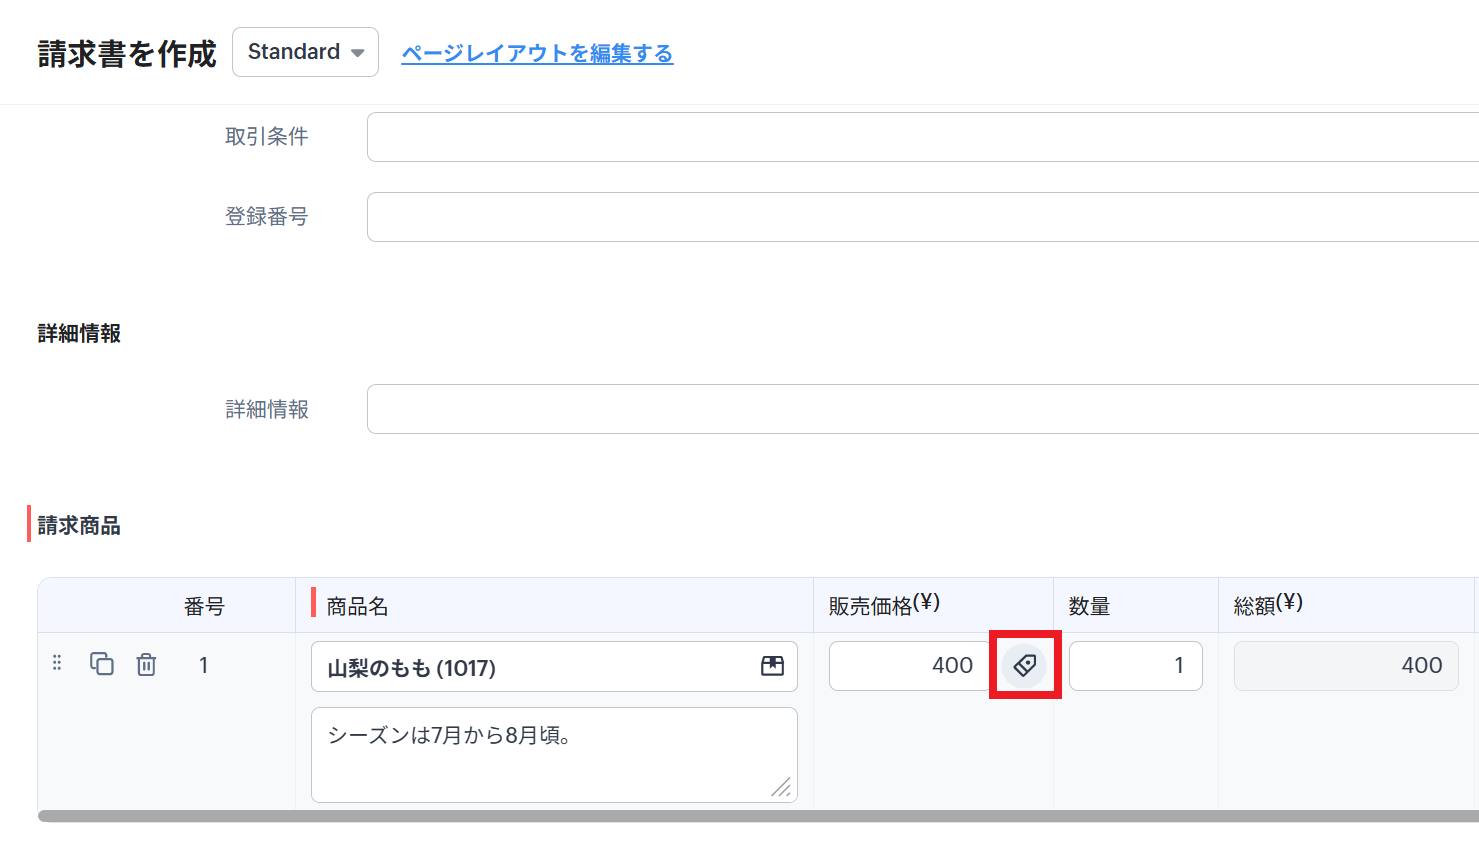Focus the 取引条件 input field
Image resolution: width=1479 pixels, height=848 pixels.
point(920,137)
